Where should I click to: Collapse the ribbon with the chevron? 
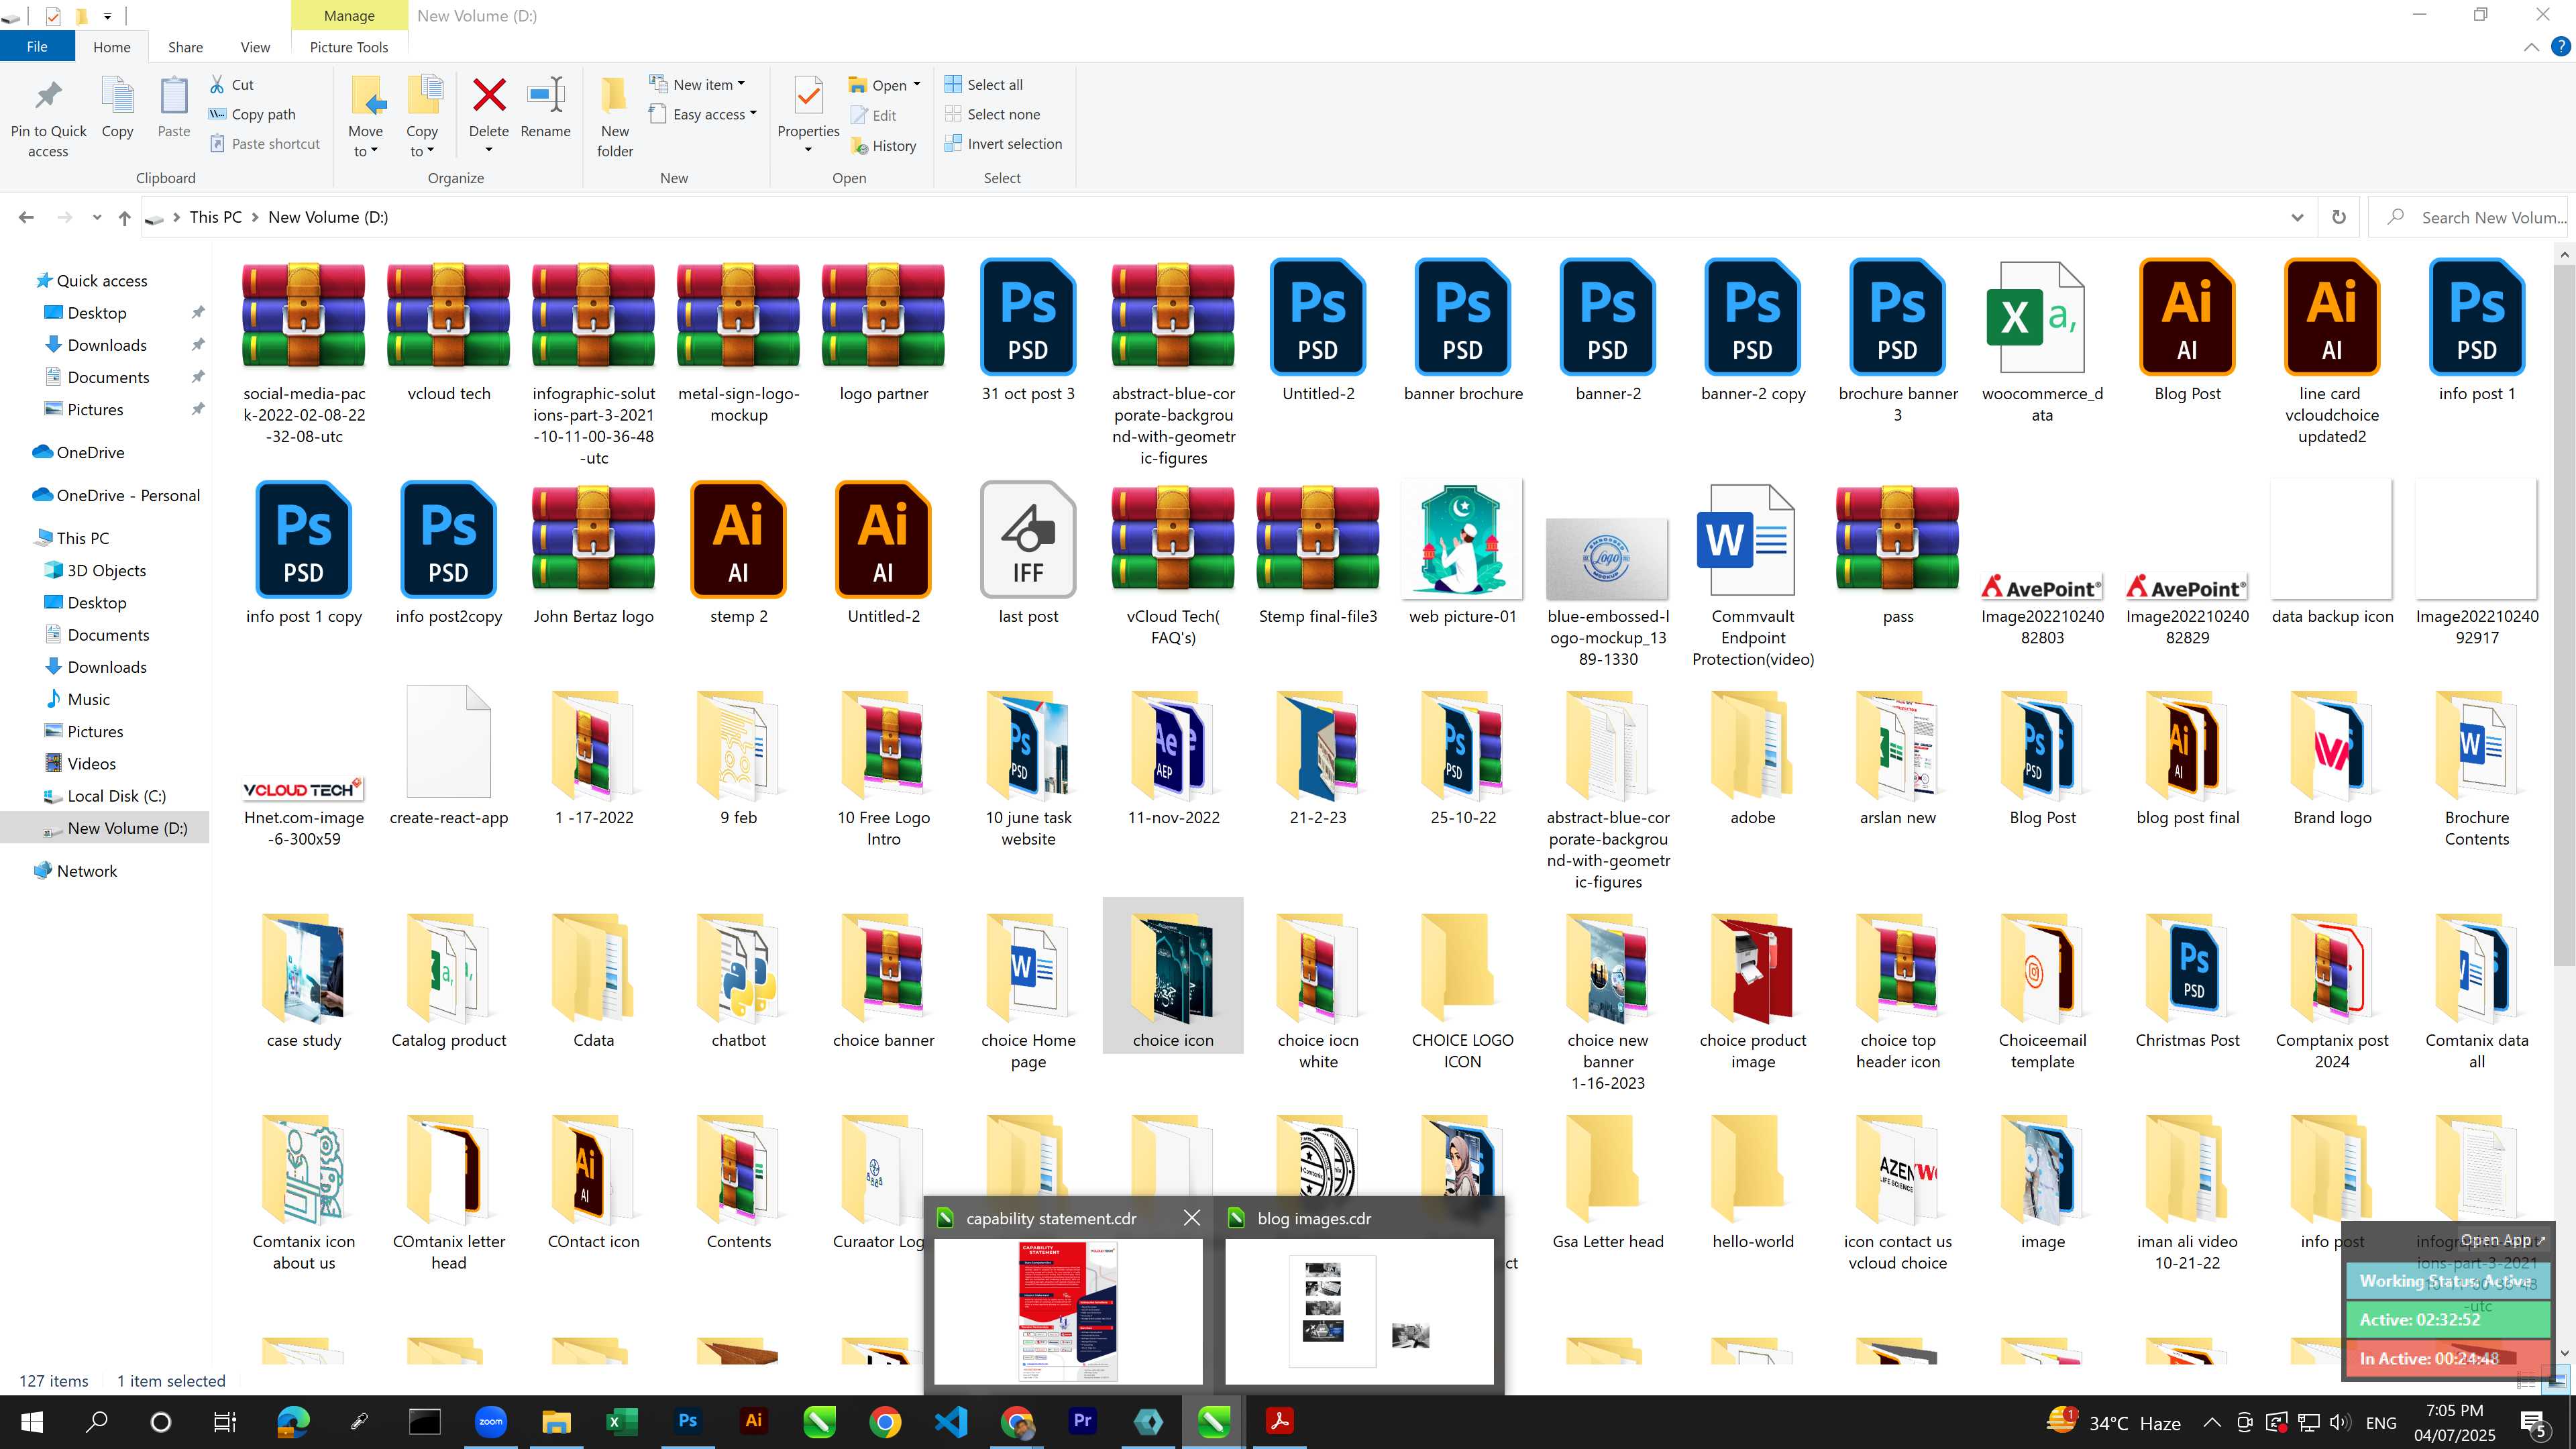[x=2531, y=47]
